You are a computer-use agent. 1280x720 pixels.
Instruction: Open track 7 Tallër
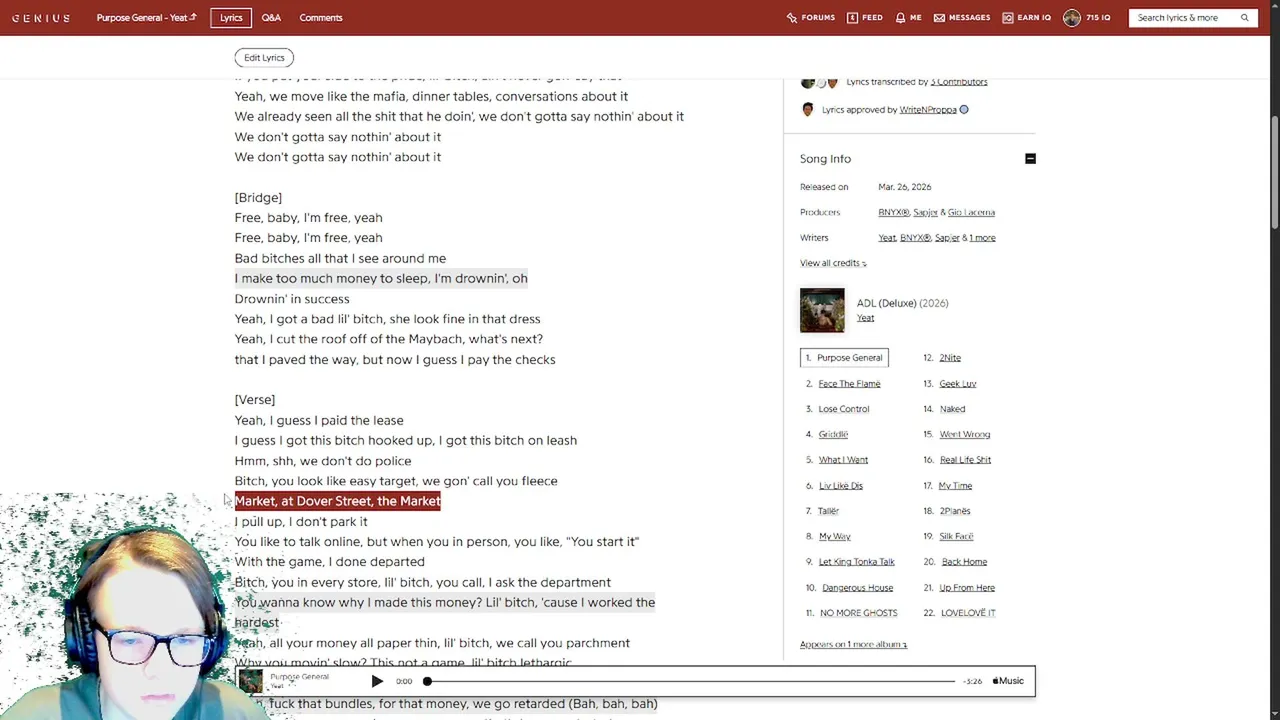(x=828, y=511)
